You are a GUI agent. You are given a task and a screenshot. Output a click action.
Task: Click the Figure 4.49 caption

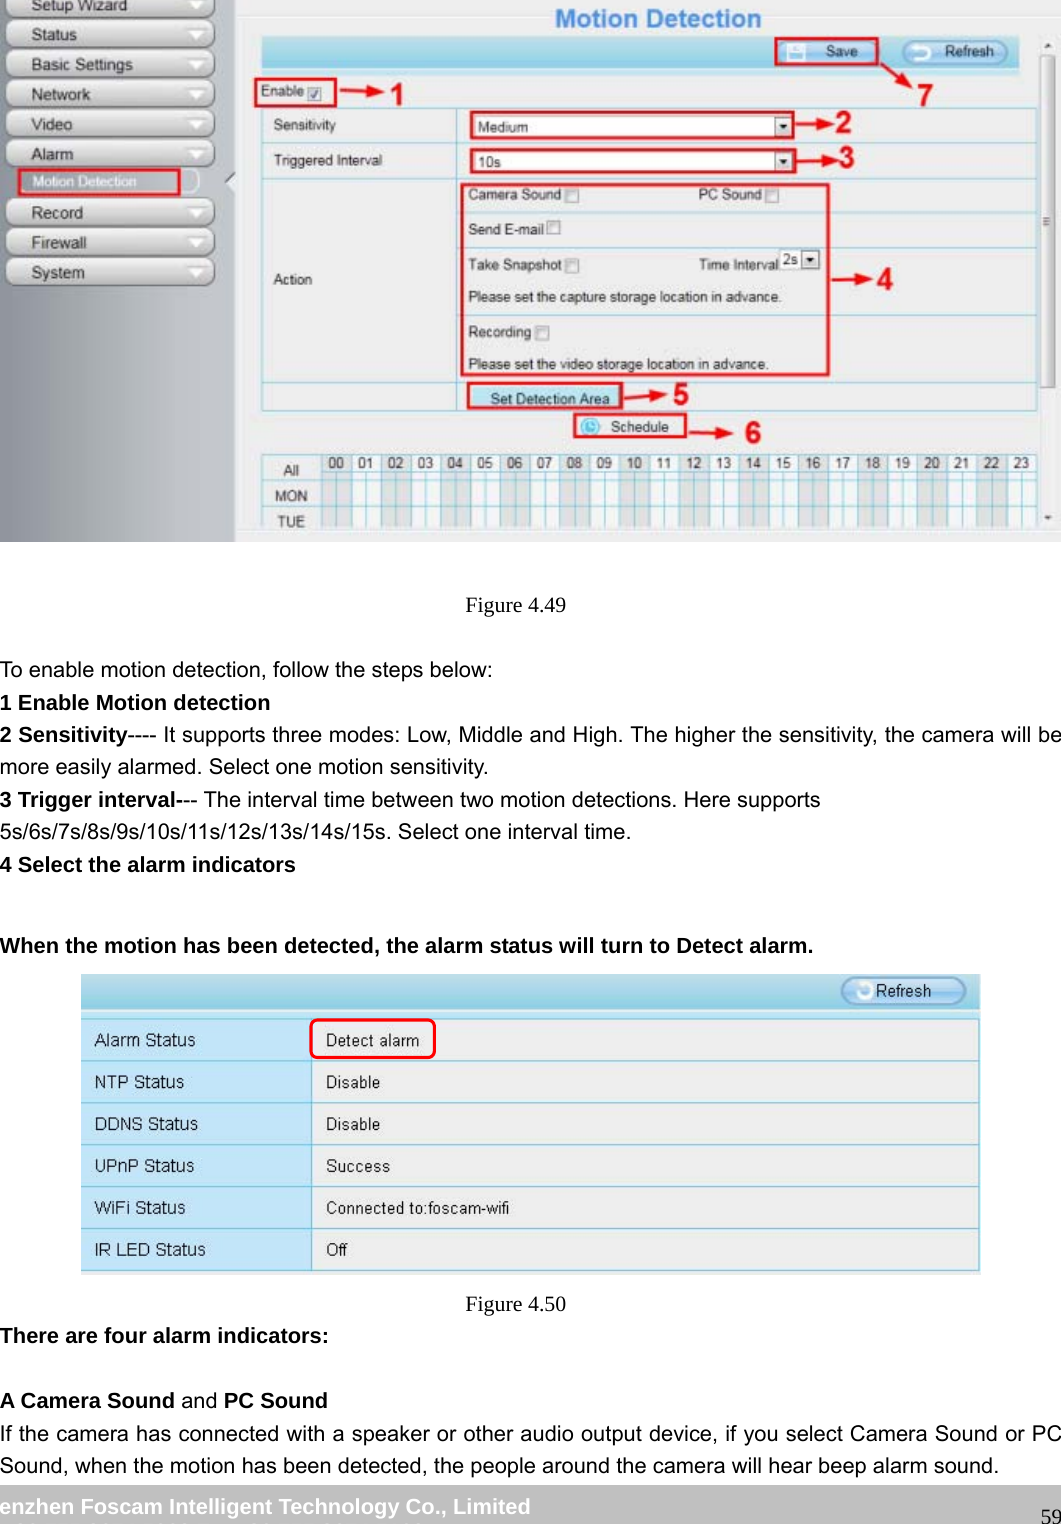515,605
